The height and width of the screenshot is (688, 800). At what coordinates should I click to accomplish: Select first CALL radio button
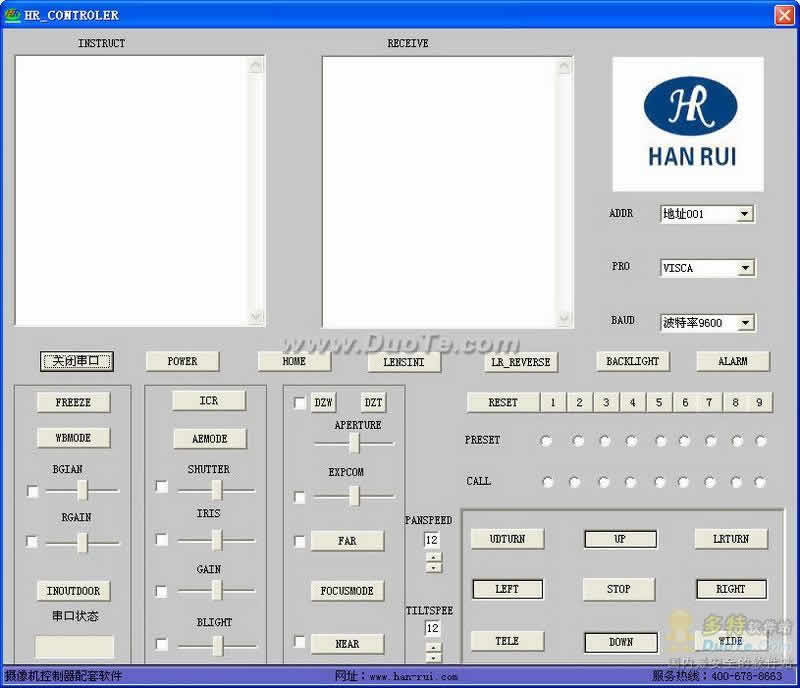pos(548,481)
